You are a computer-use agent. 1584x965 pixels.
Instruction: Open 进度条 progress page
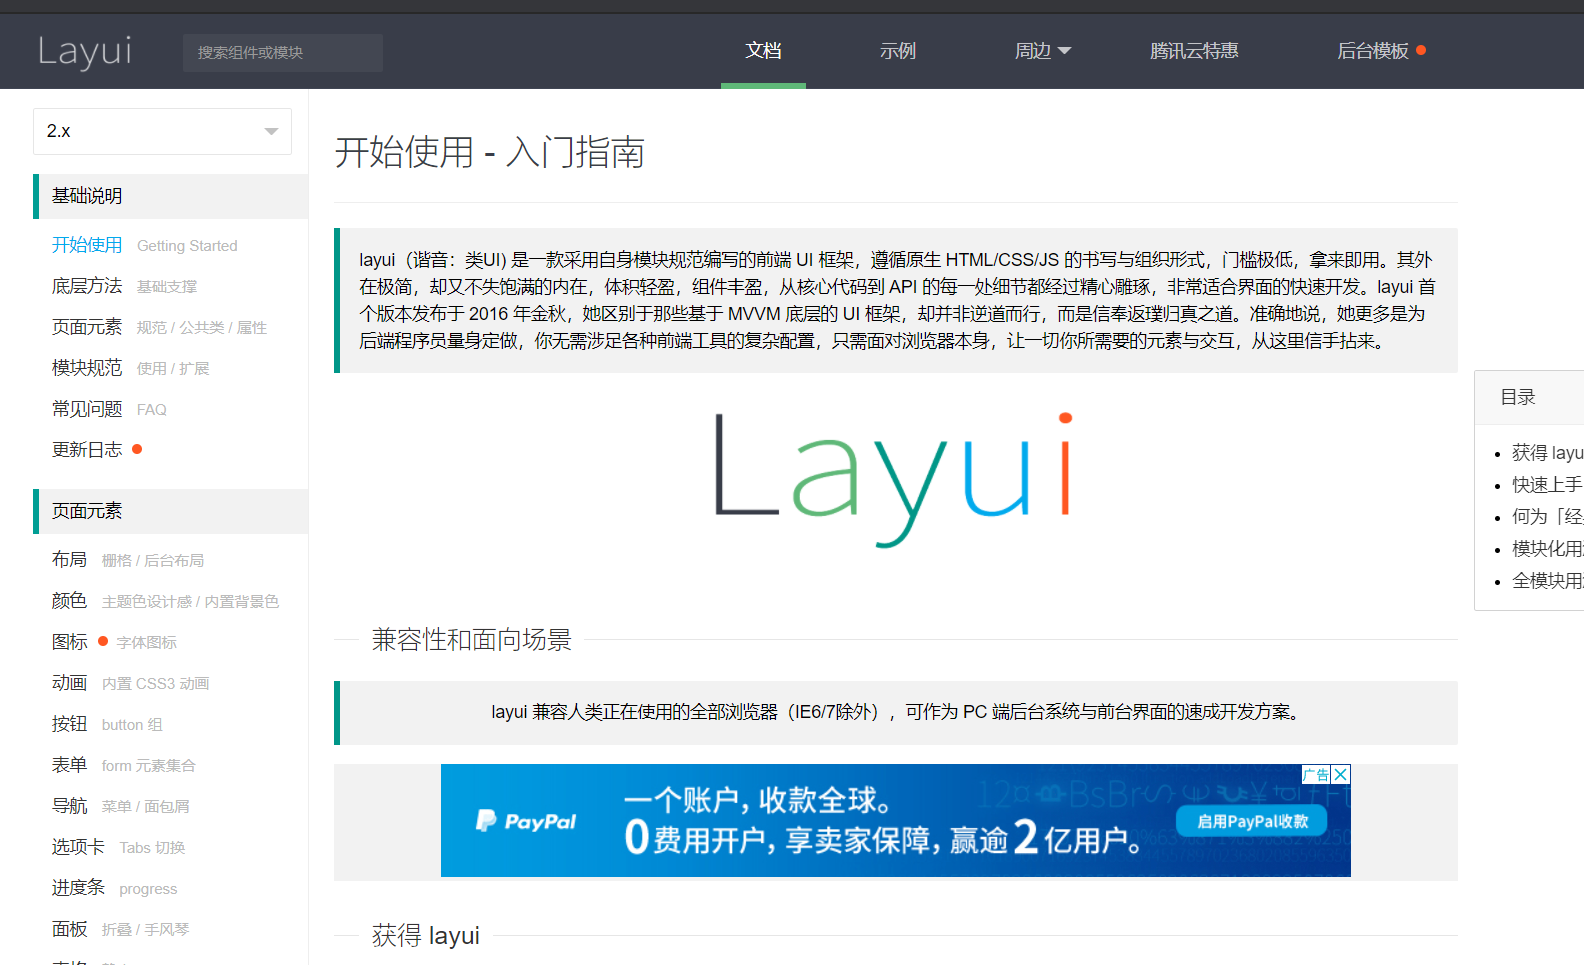(x=115, y=888)
